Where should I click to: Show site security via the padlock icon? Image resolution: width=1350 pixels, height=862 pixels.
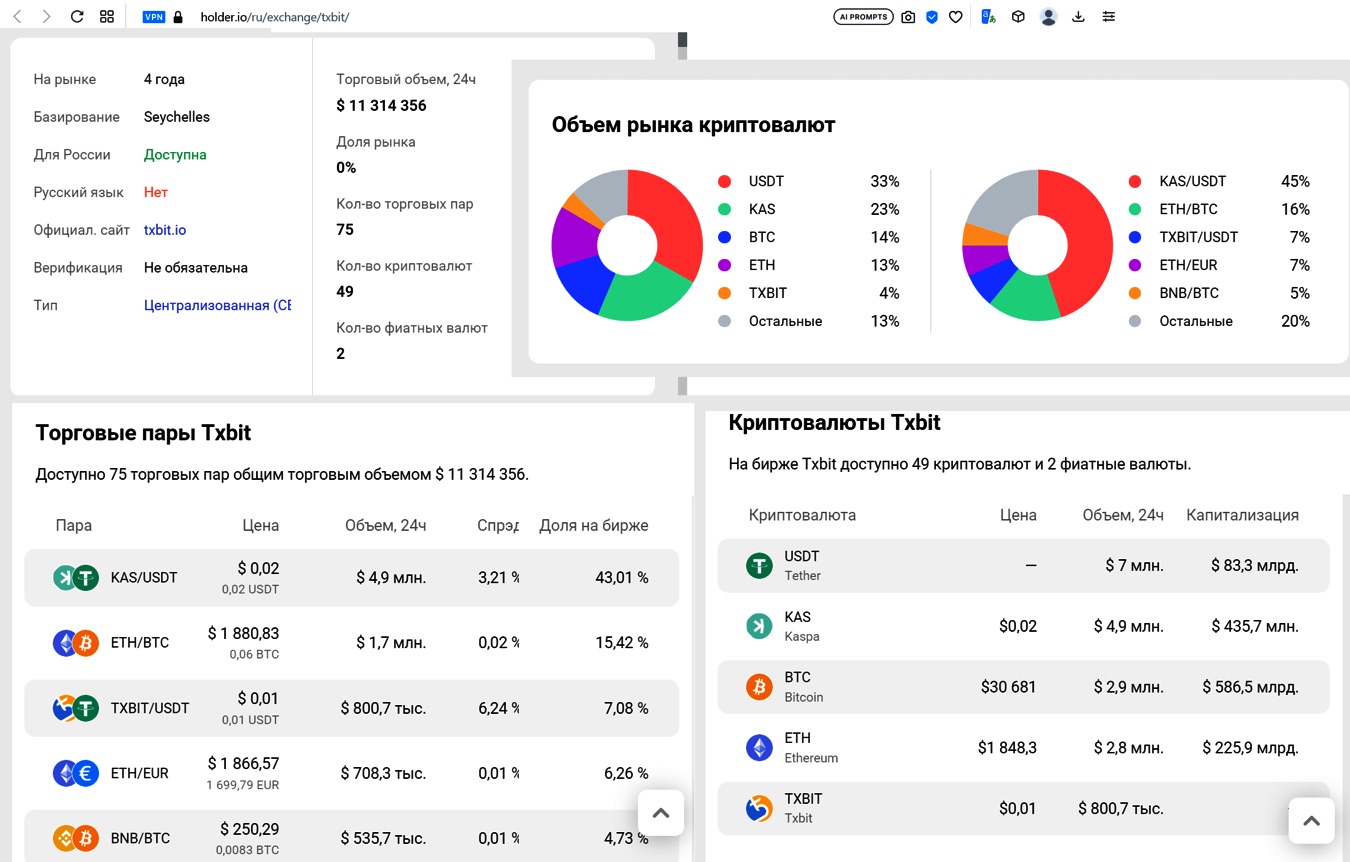coord(178,17)
